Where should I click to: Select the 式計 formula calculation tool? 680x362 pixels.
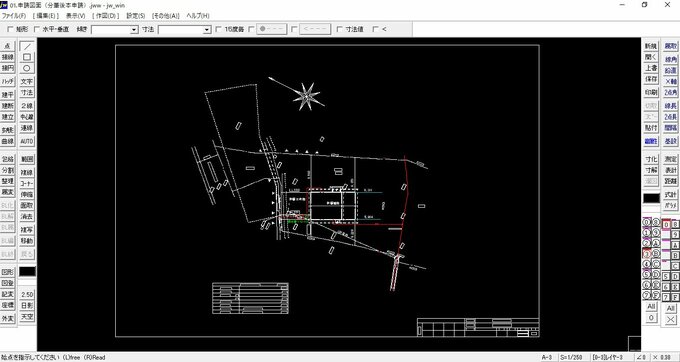(x=670, y=195)
